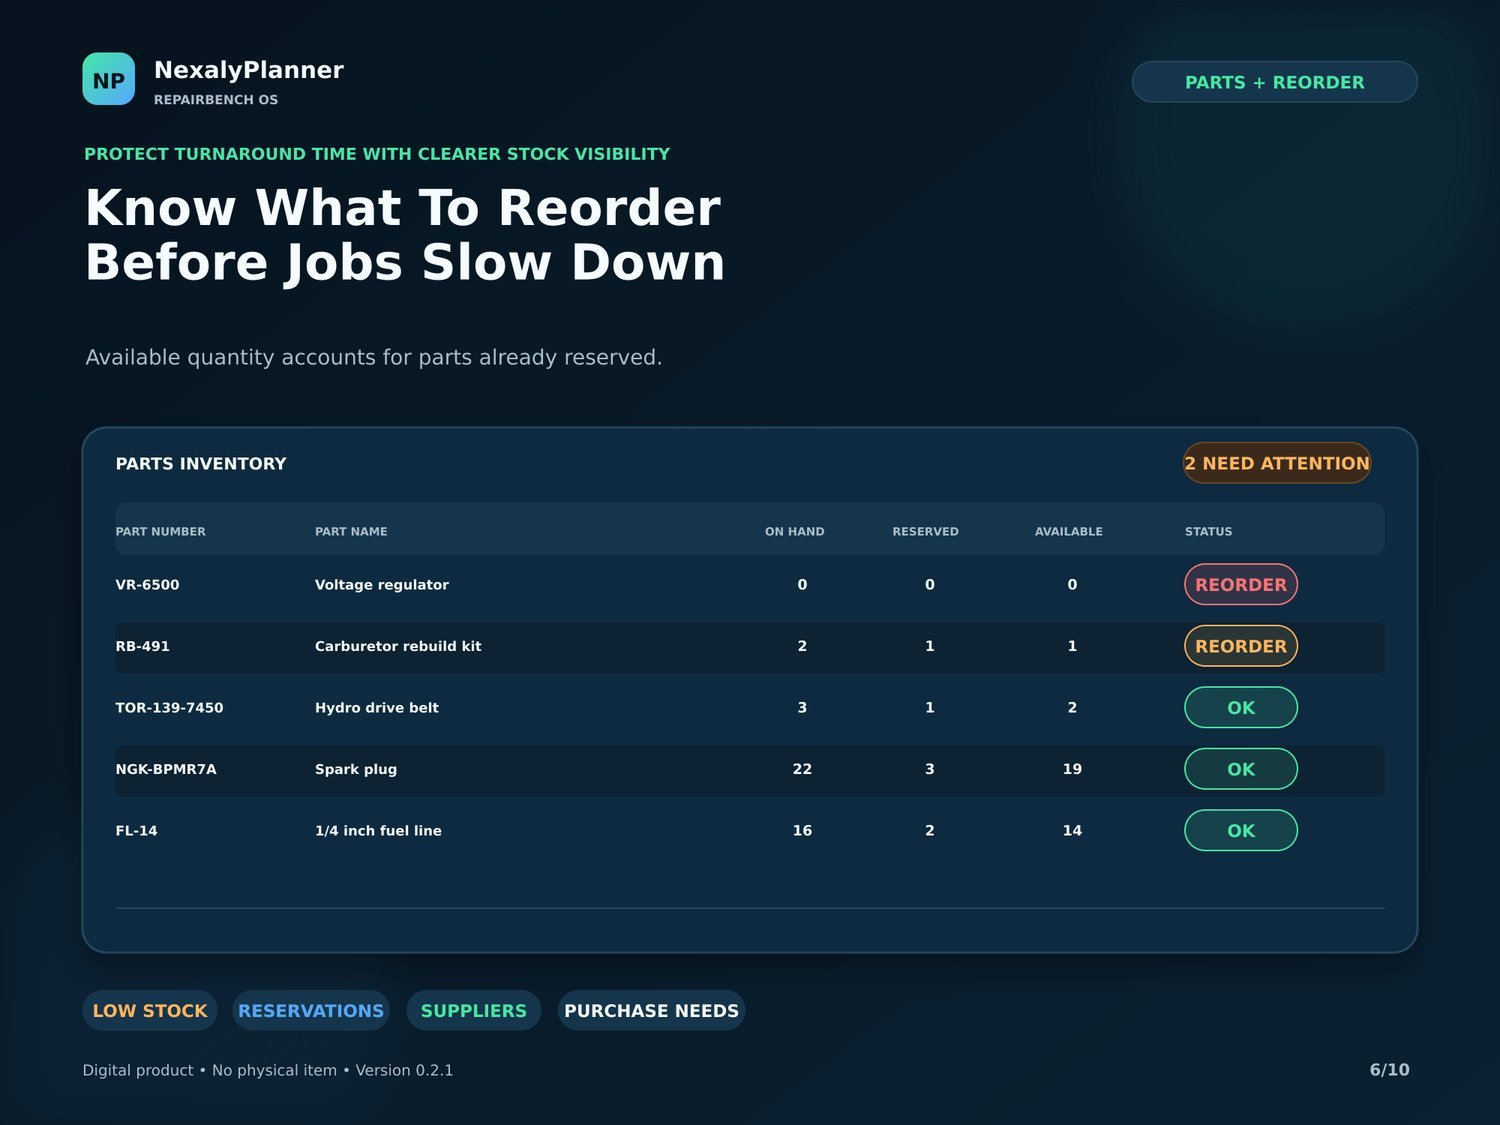Viewport: 1500px width, 1125px height.
Task: Open the 2 Need Attention badge
Action: point(1277,463)
